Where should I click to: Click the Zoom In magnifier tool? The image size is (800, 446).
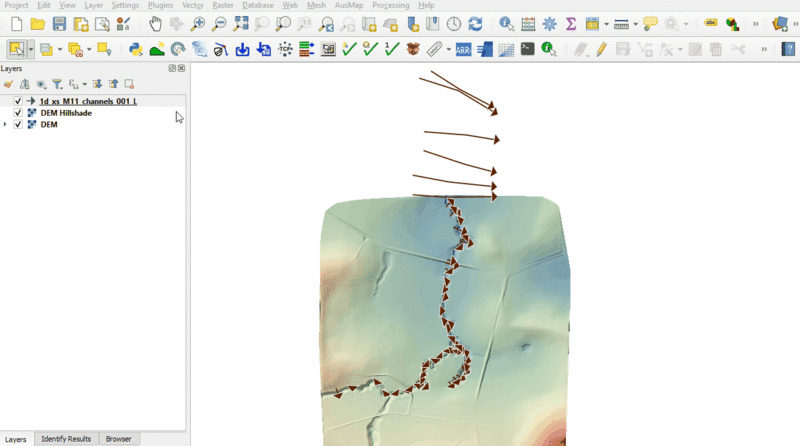tap(198, 24)
